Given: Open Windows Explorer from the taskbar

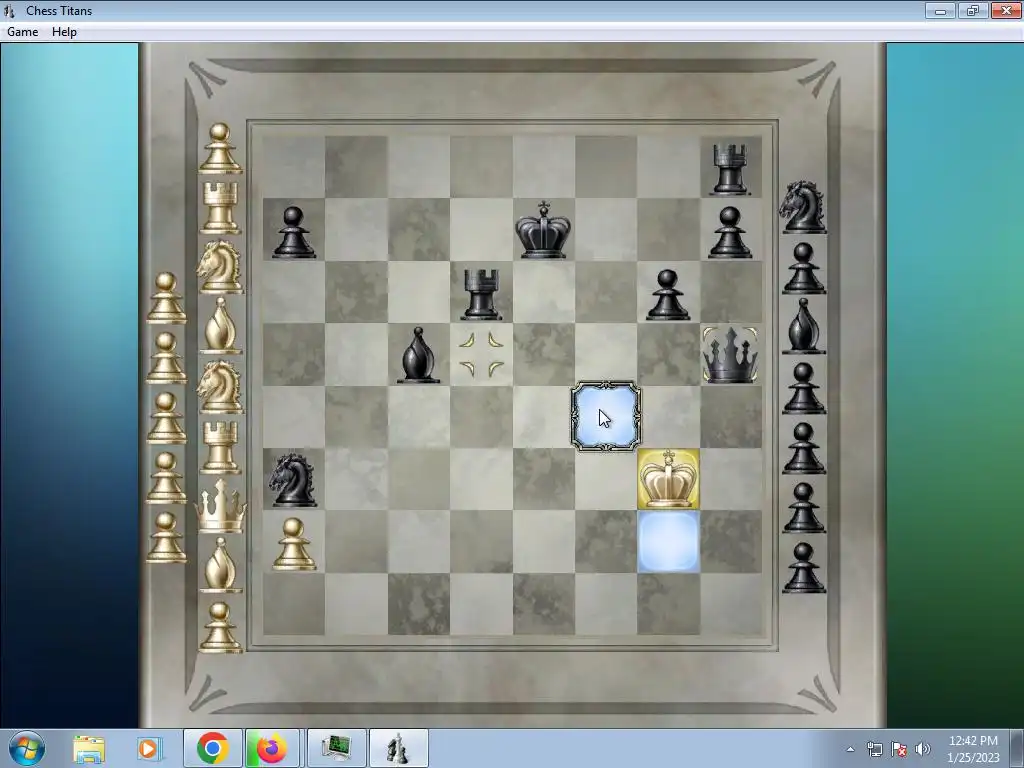Looking at the screenshot, I should coord(89,748).
